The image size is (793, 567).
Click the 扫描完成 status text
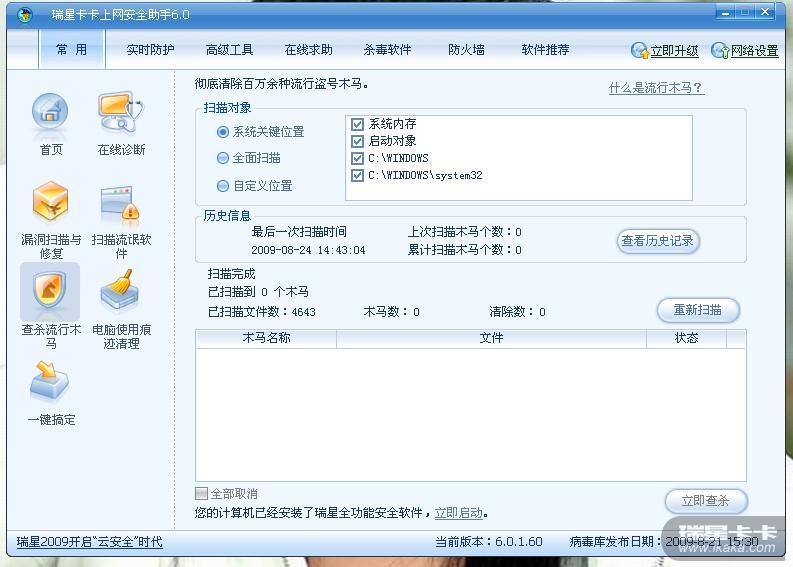[x=231, y=274]
